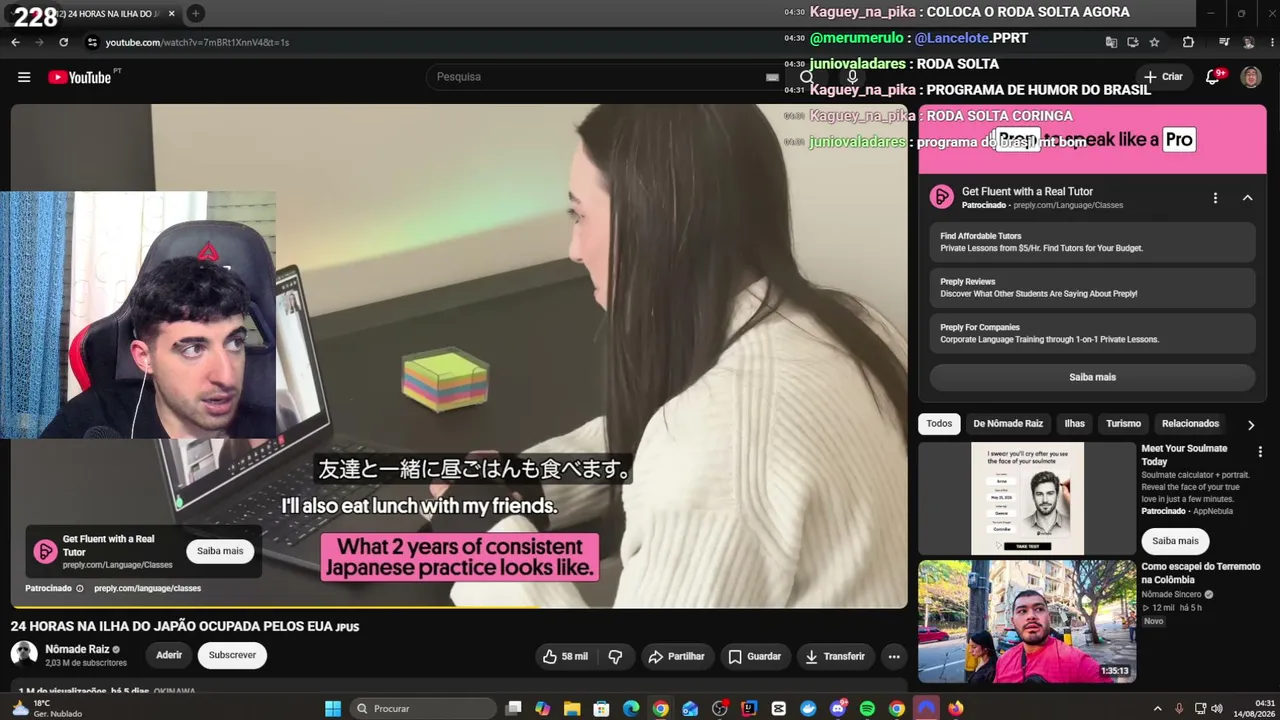Subscribe with the Subscrever button
The width and height of the screenshot is (1280, 720).
[x=232, y=656]
